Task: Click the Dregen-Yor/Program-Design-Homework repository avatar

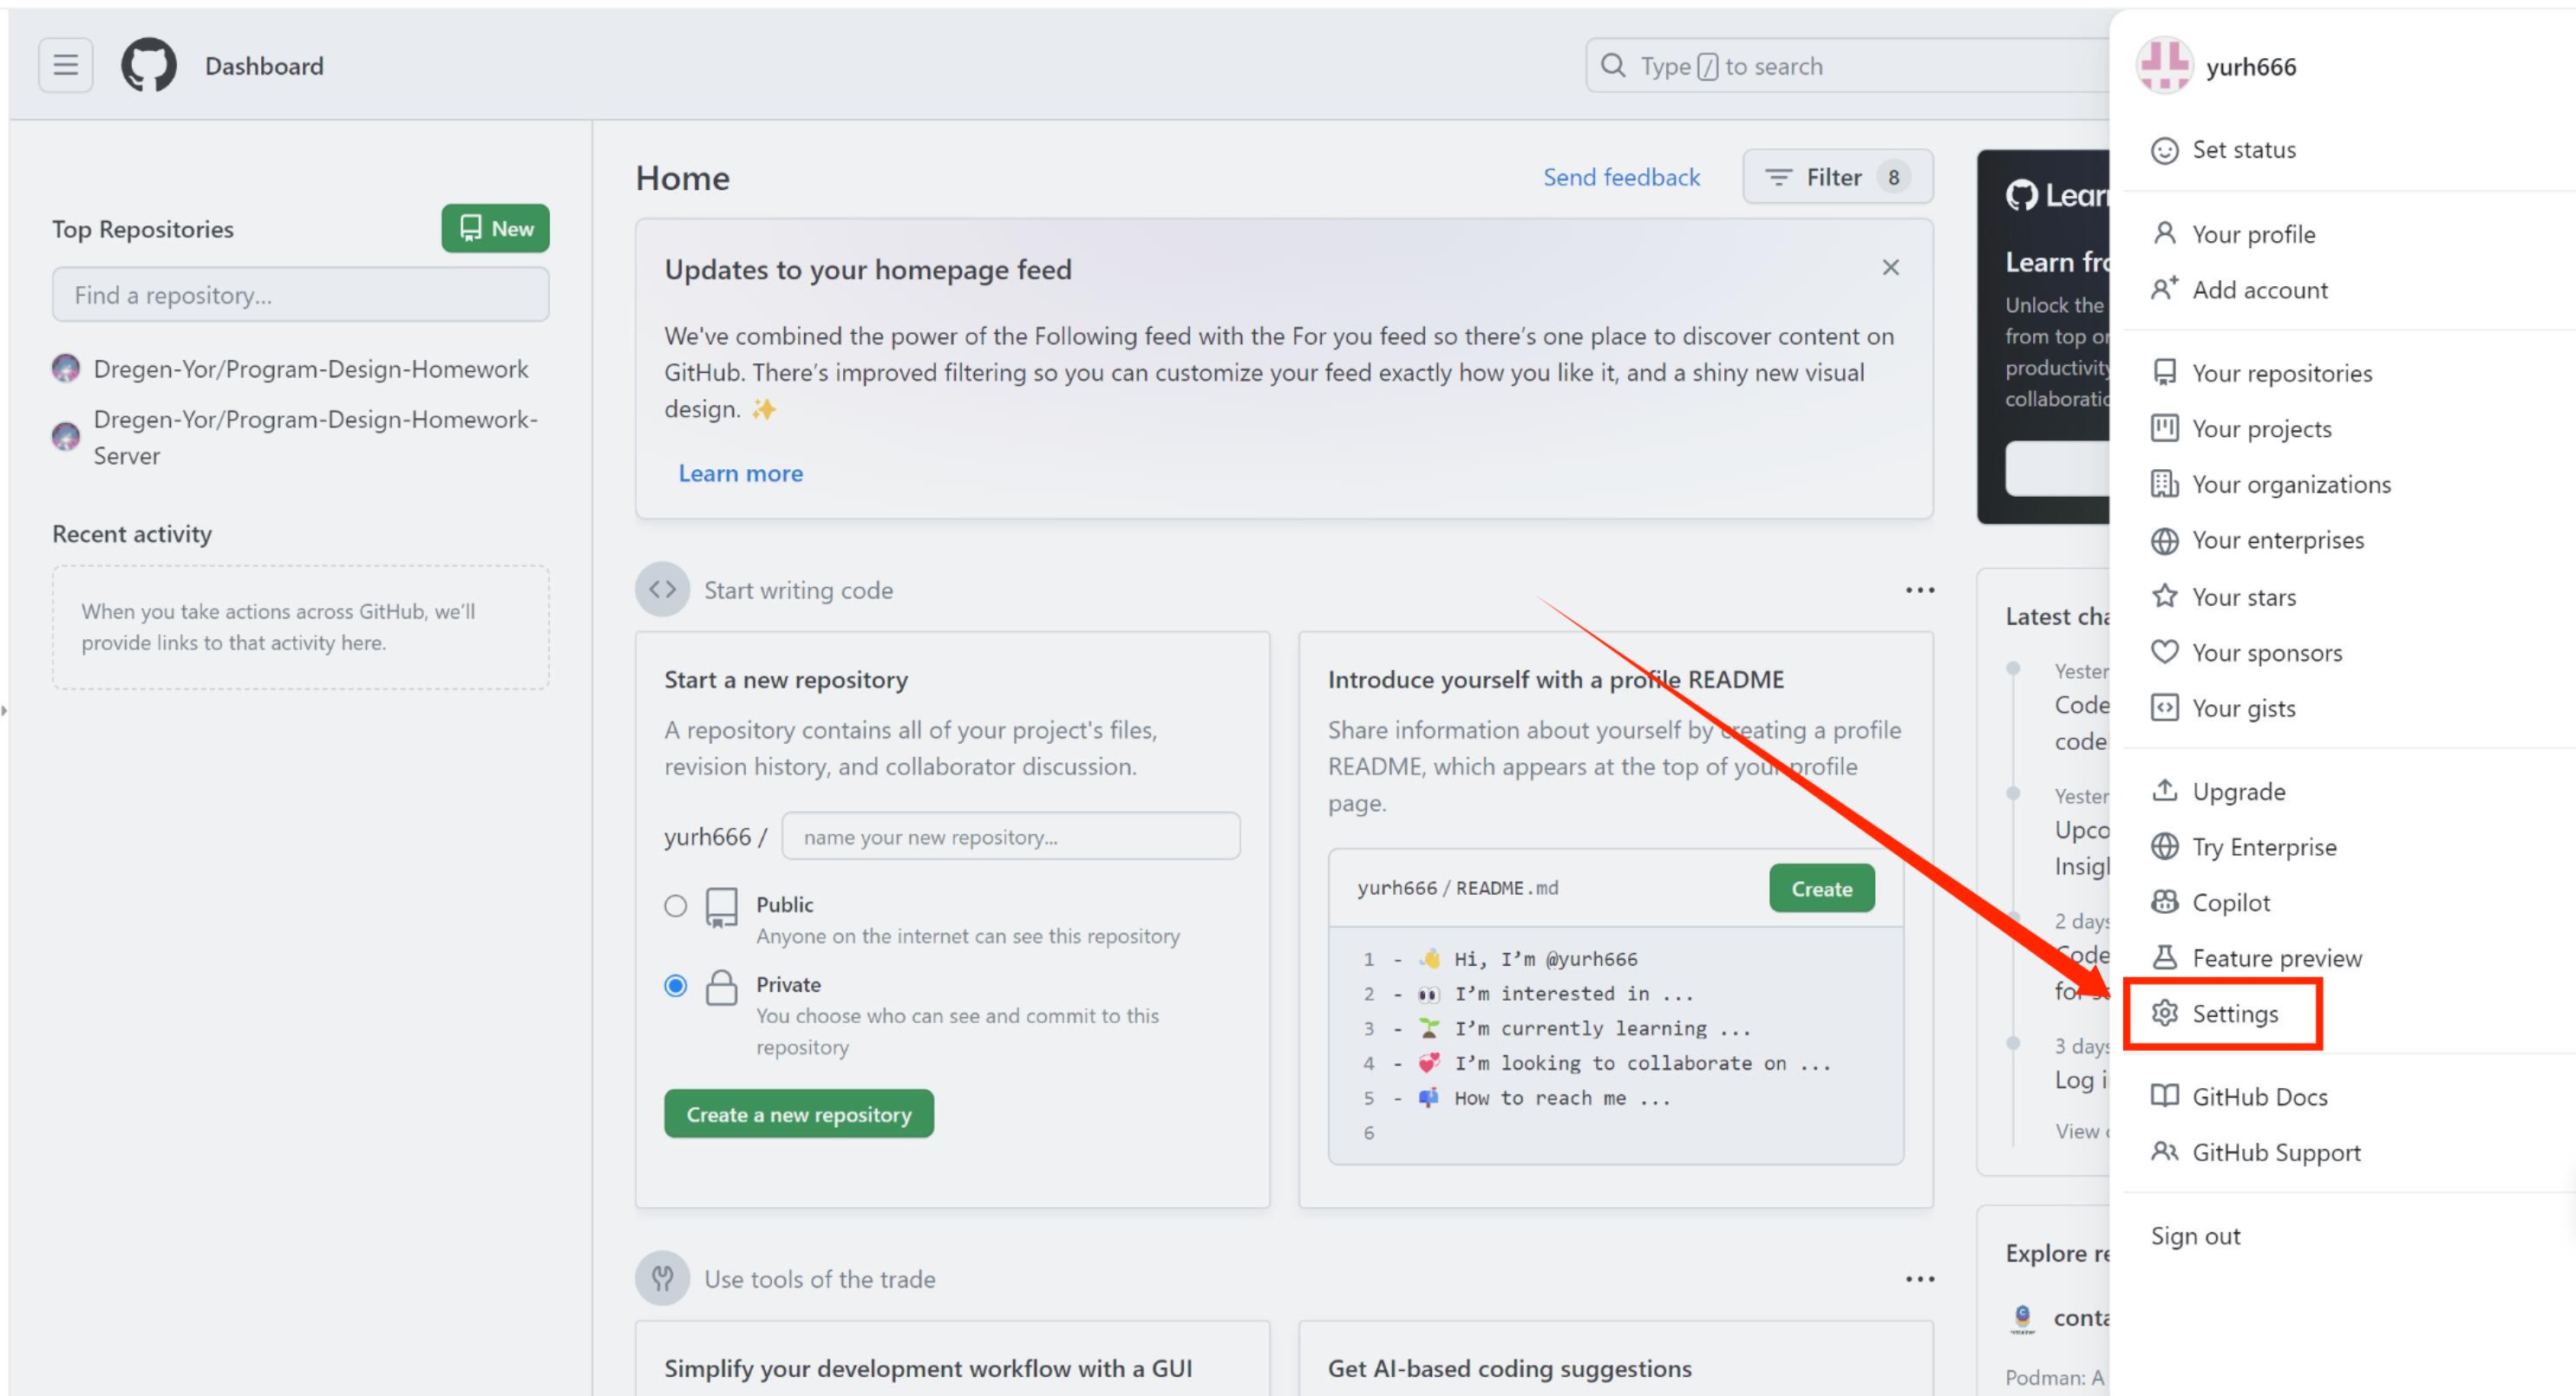Action: [66, 369]
